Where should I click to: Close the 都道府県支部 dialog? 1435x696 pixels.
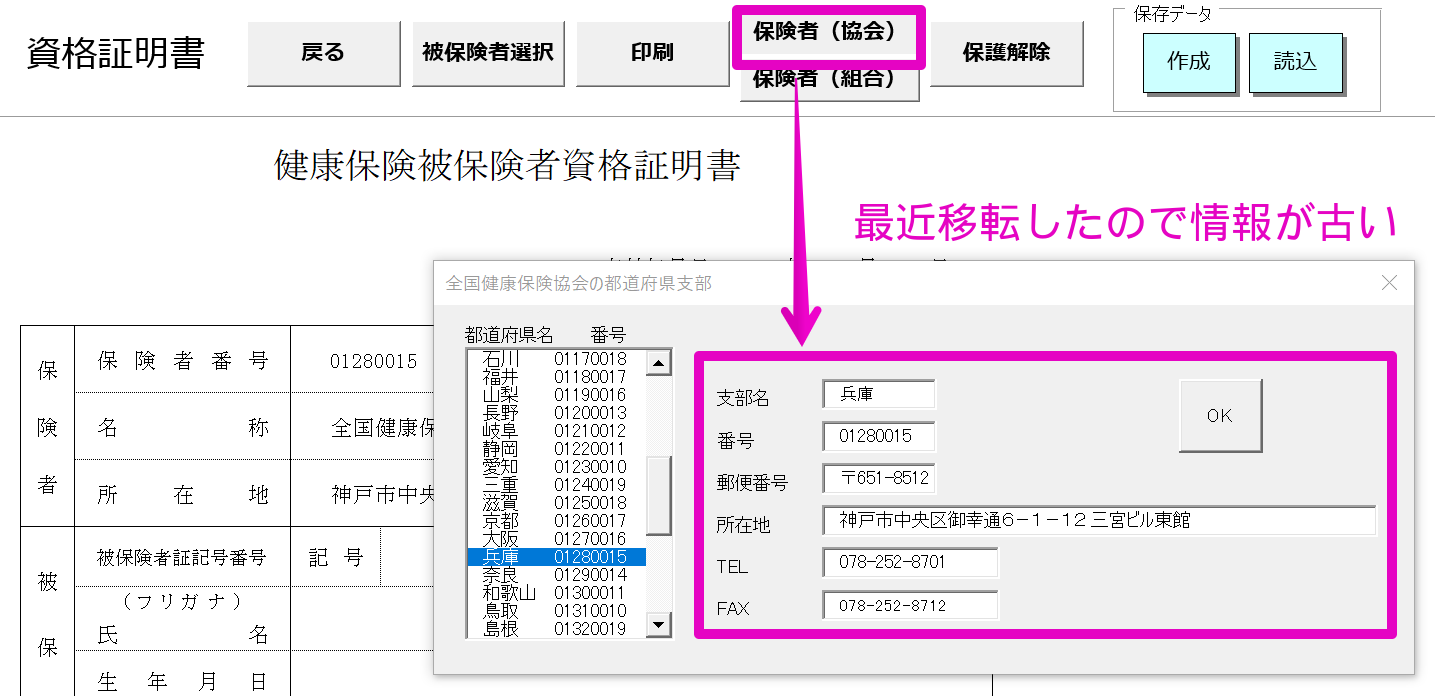1389,283
